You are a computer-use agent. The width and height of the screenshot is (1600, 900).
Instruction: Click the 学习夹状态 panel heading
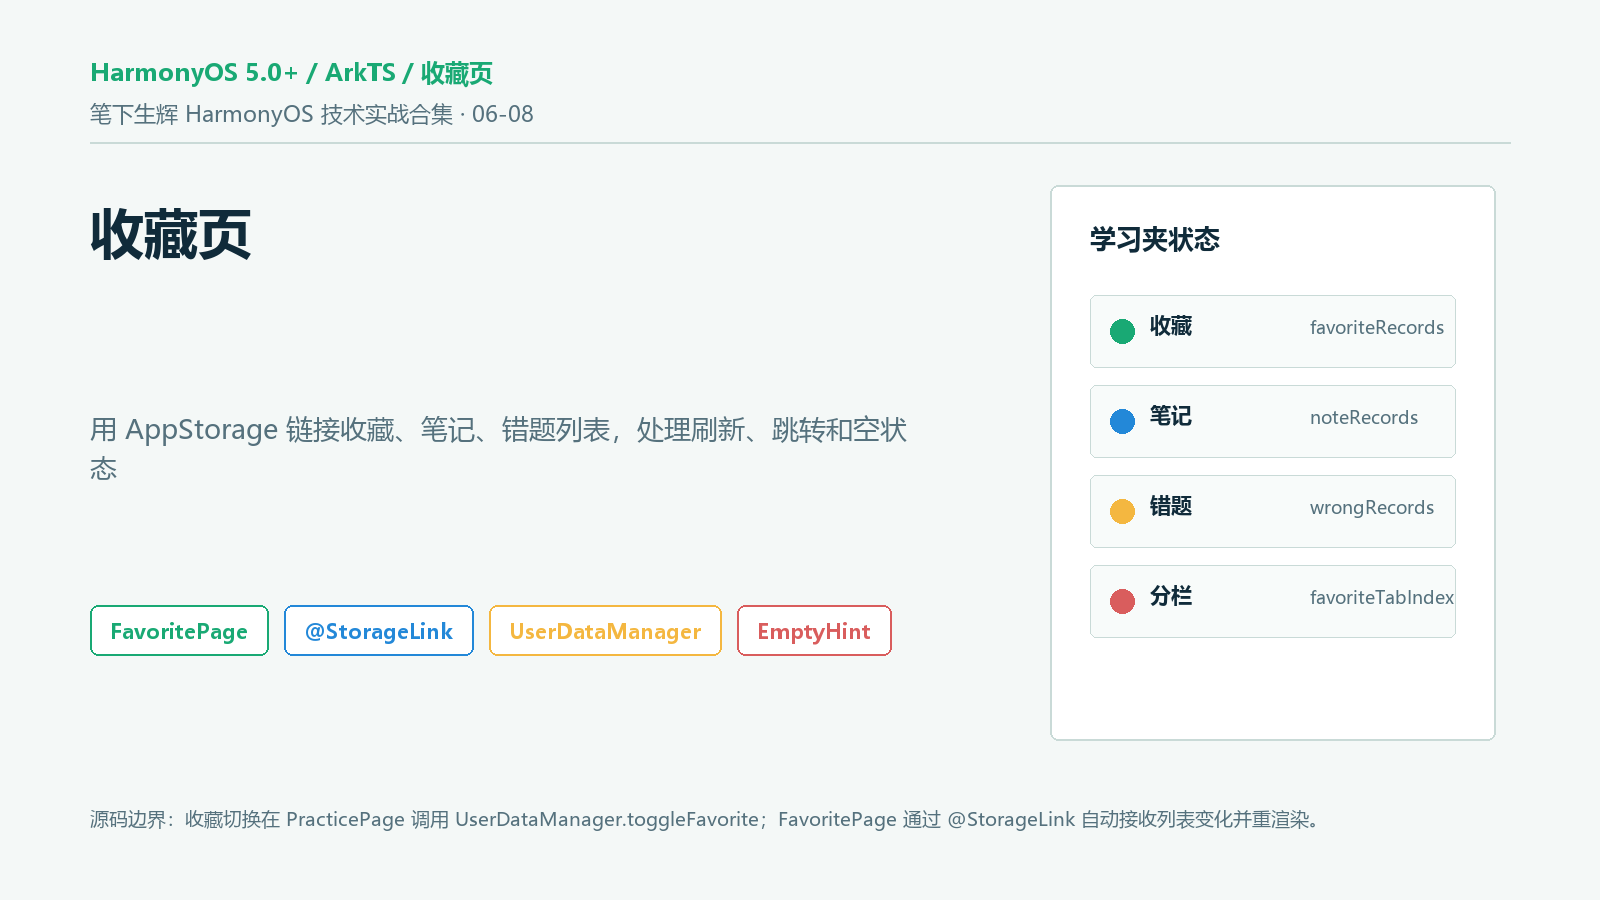click(x=1155, y=240)
